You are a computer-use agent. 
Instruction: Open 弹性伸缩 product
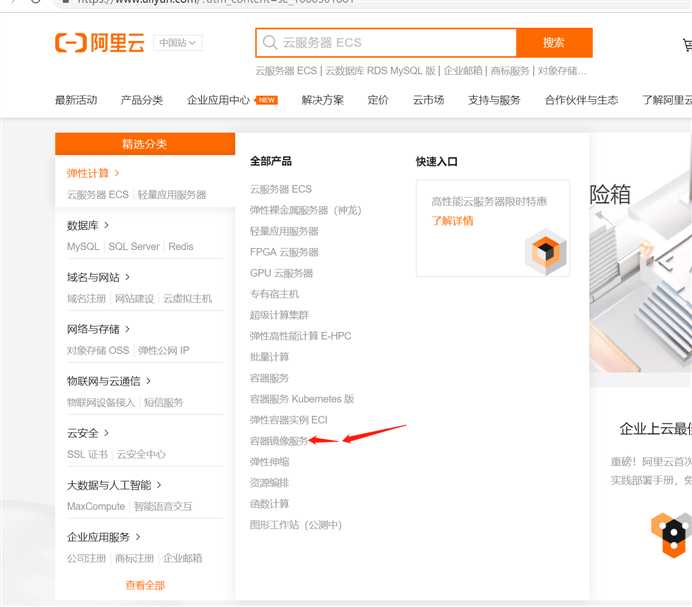click(269, 462)
